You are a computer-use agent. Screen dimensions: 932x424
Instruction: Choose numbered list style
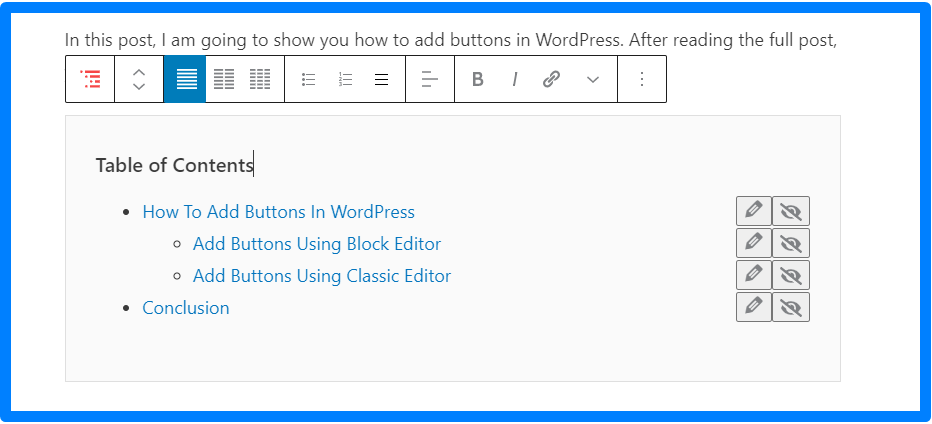click(345, 79)
